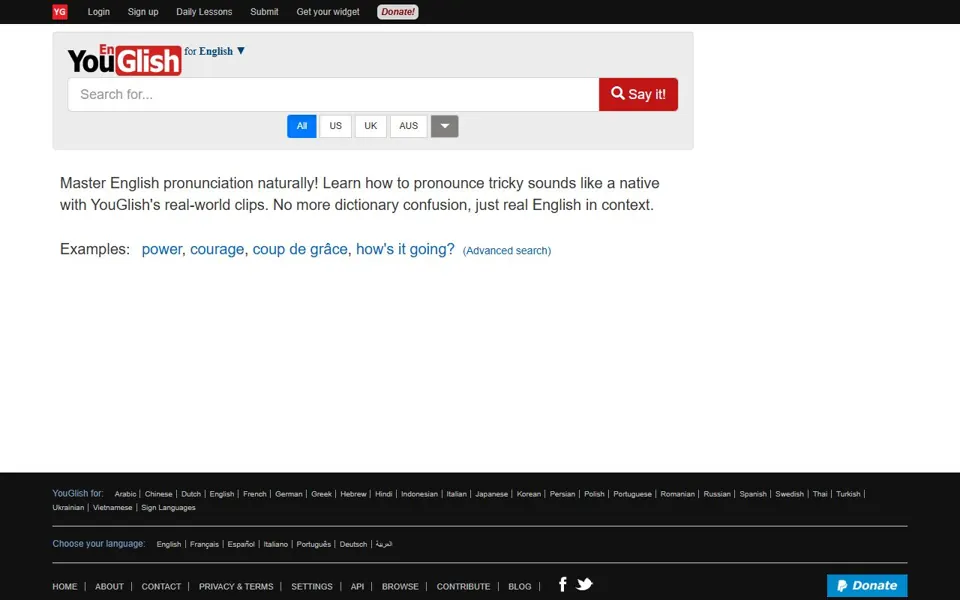Open YouGlish for Japanese

point(492,494)
